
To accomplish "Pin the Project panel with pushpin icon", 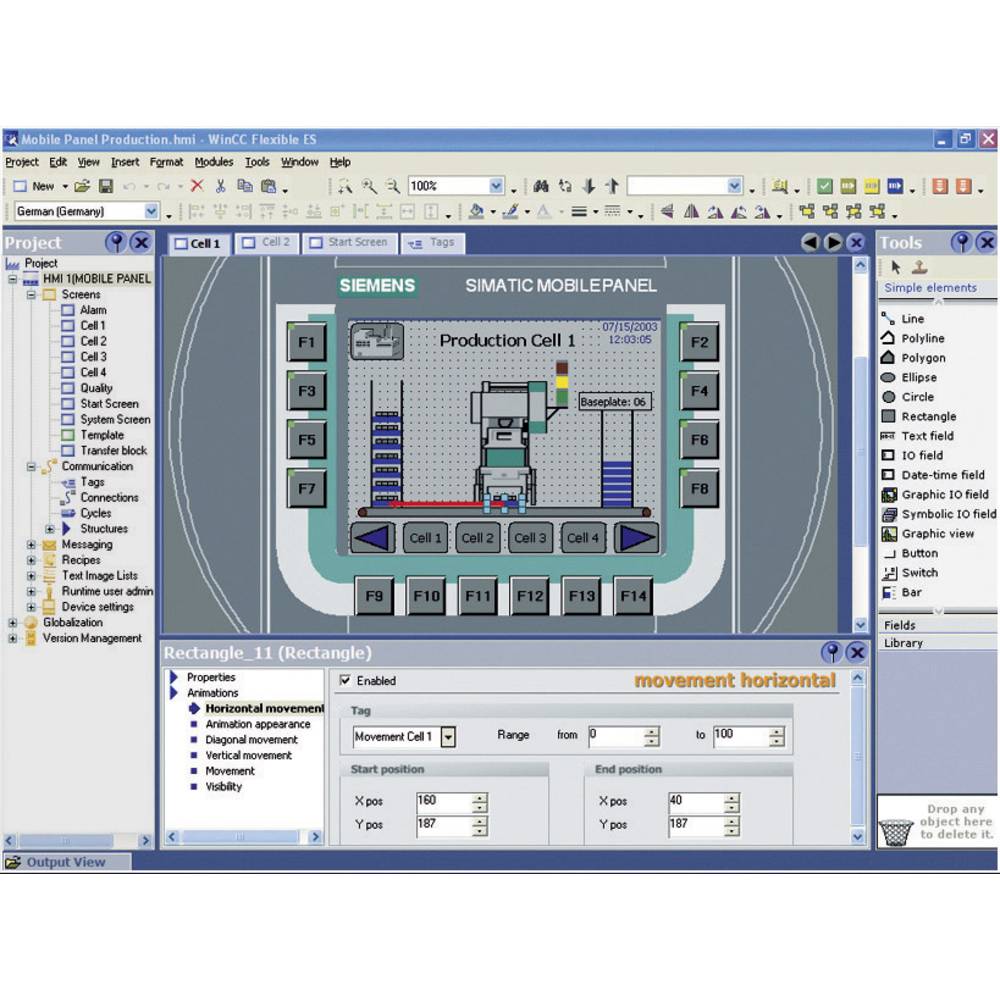I will pos(116,242).
